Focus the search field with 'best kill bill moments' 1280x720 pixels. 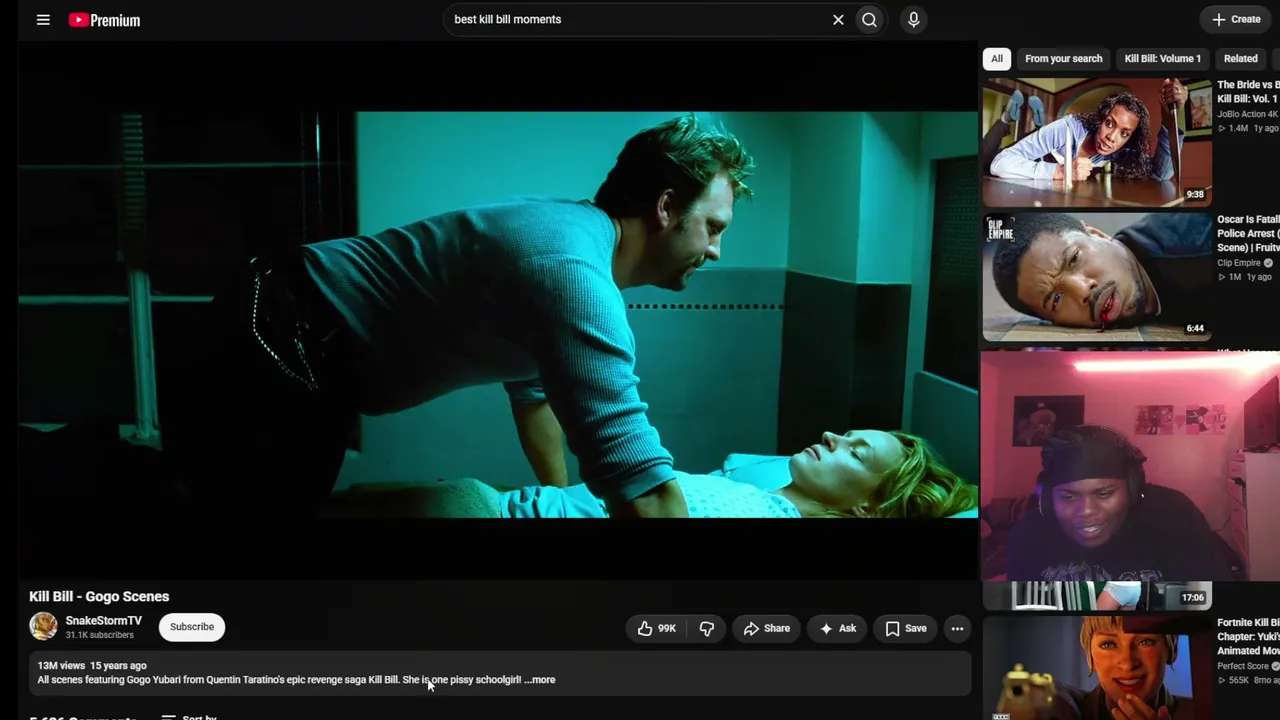click(640, 19)
